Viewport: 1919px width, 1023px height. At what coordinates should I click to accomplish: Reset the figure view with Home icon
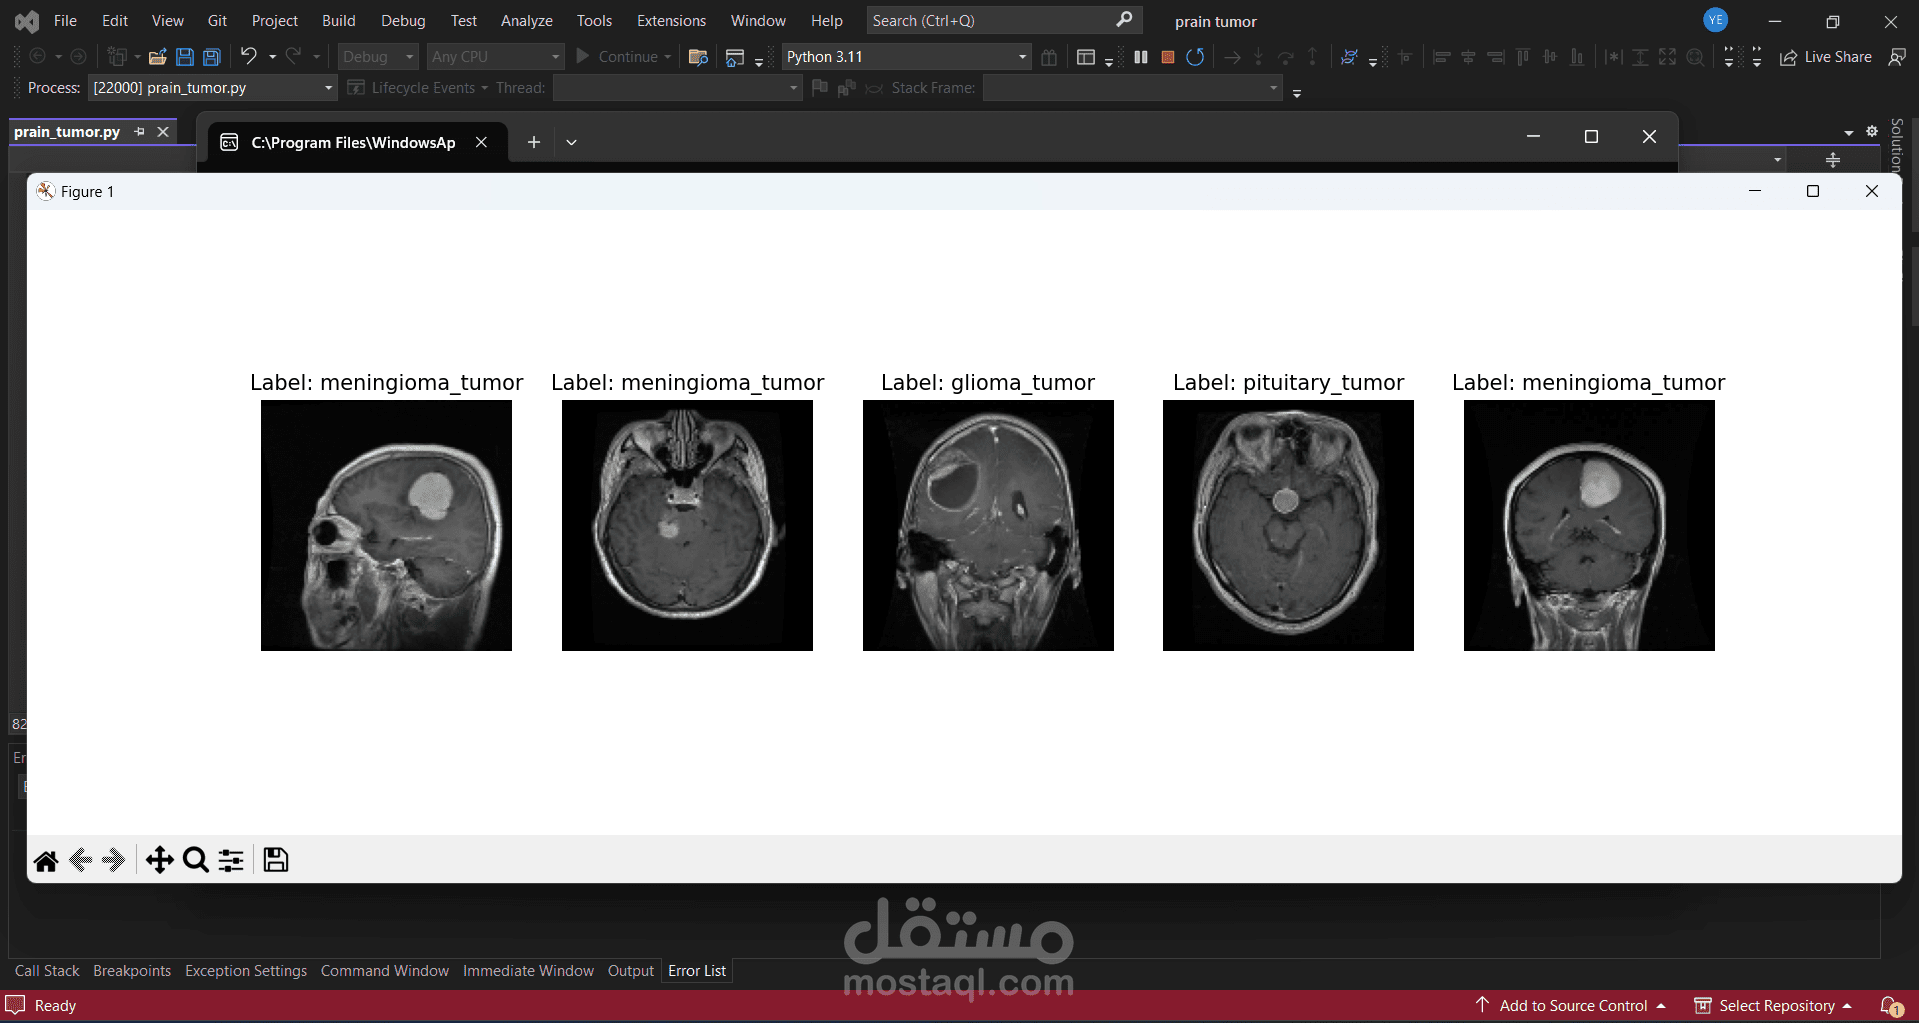click(x=46, y=860)
